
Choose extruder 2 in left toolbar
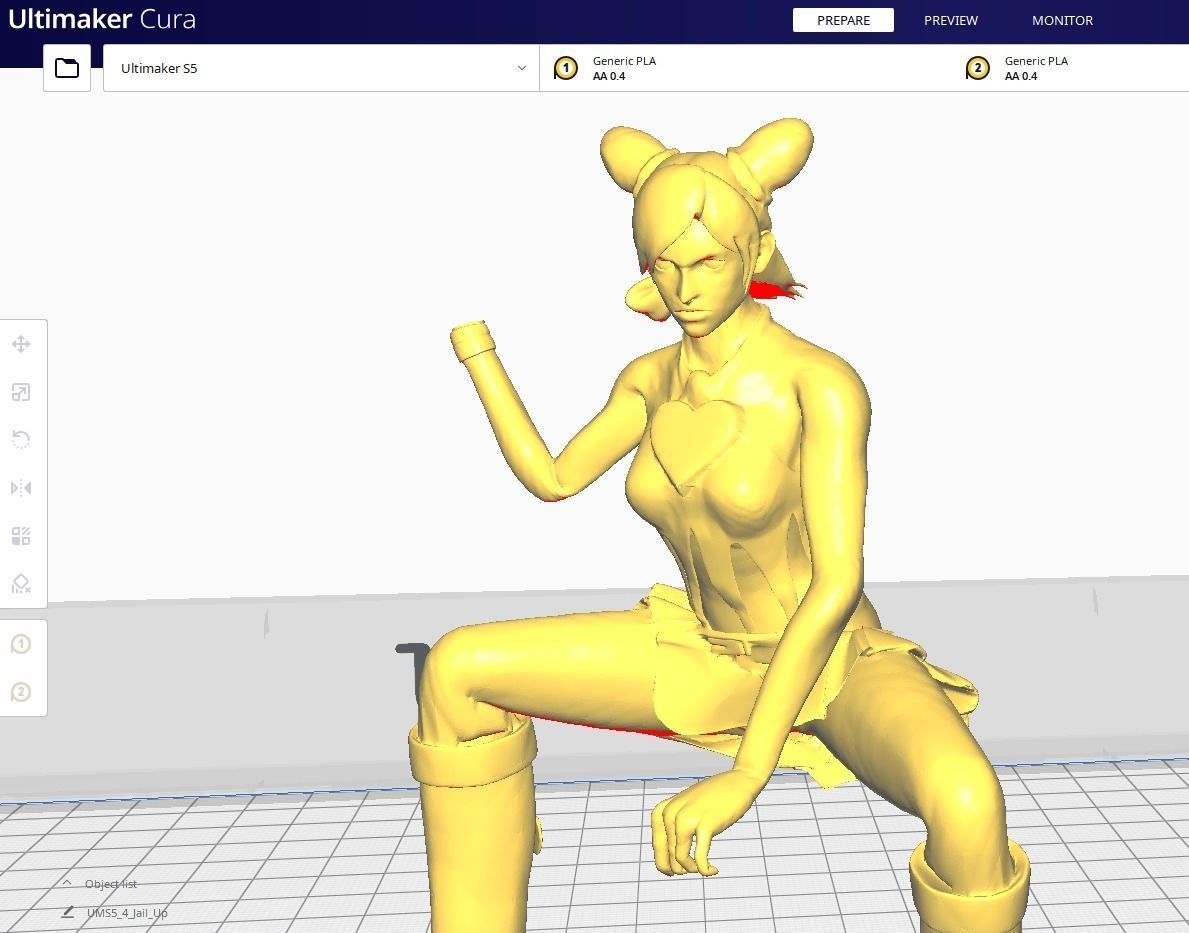pyautogui.click(x=21, y=692)
